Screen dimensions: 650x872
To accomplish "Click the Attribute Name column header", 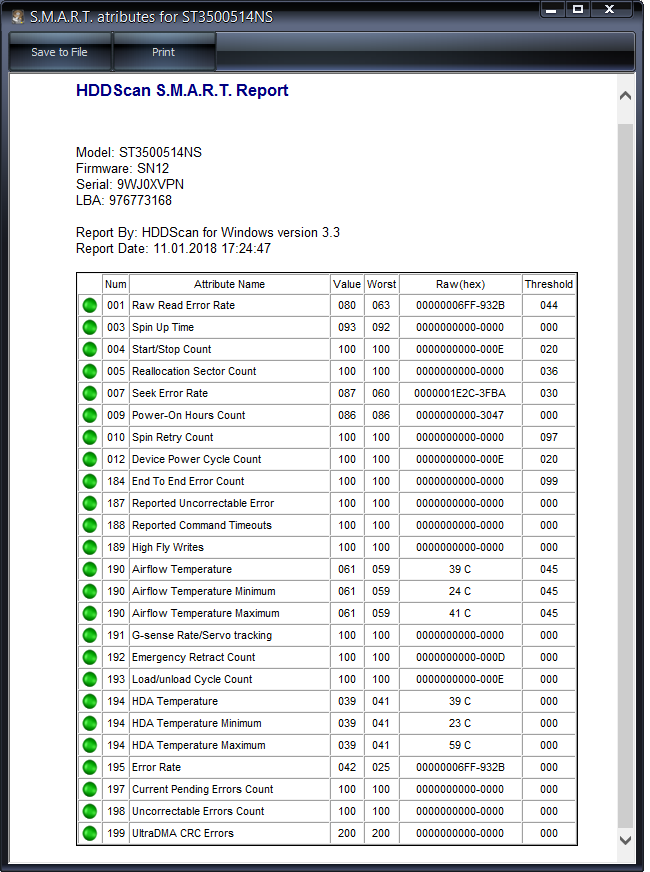I will (x=229, y=284).
